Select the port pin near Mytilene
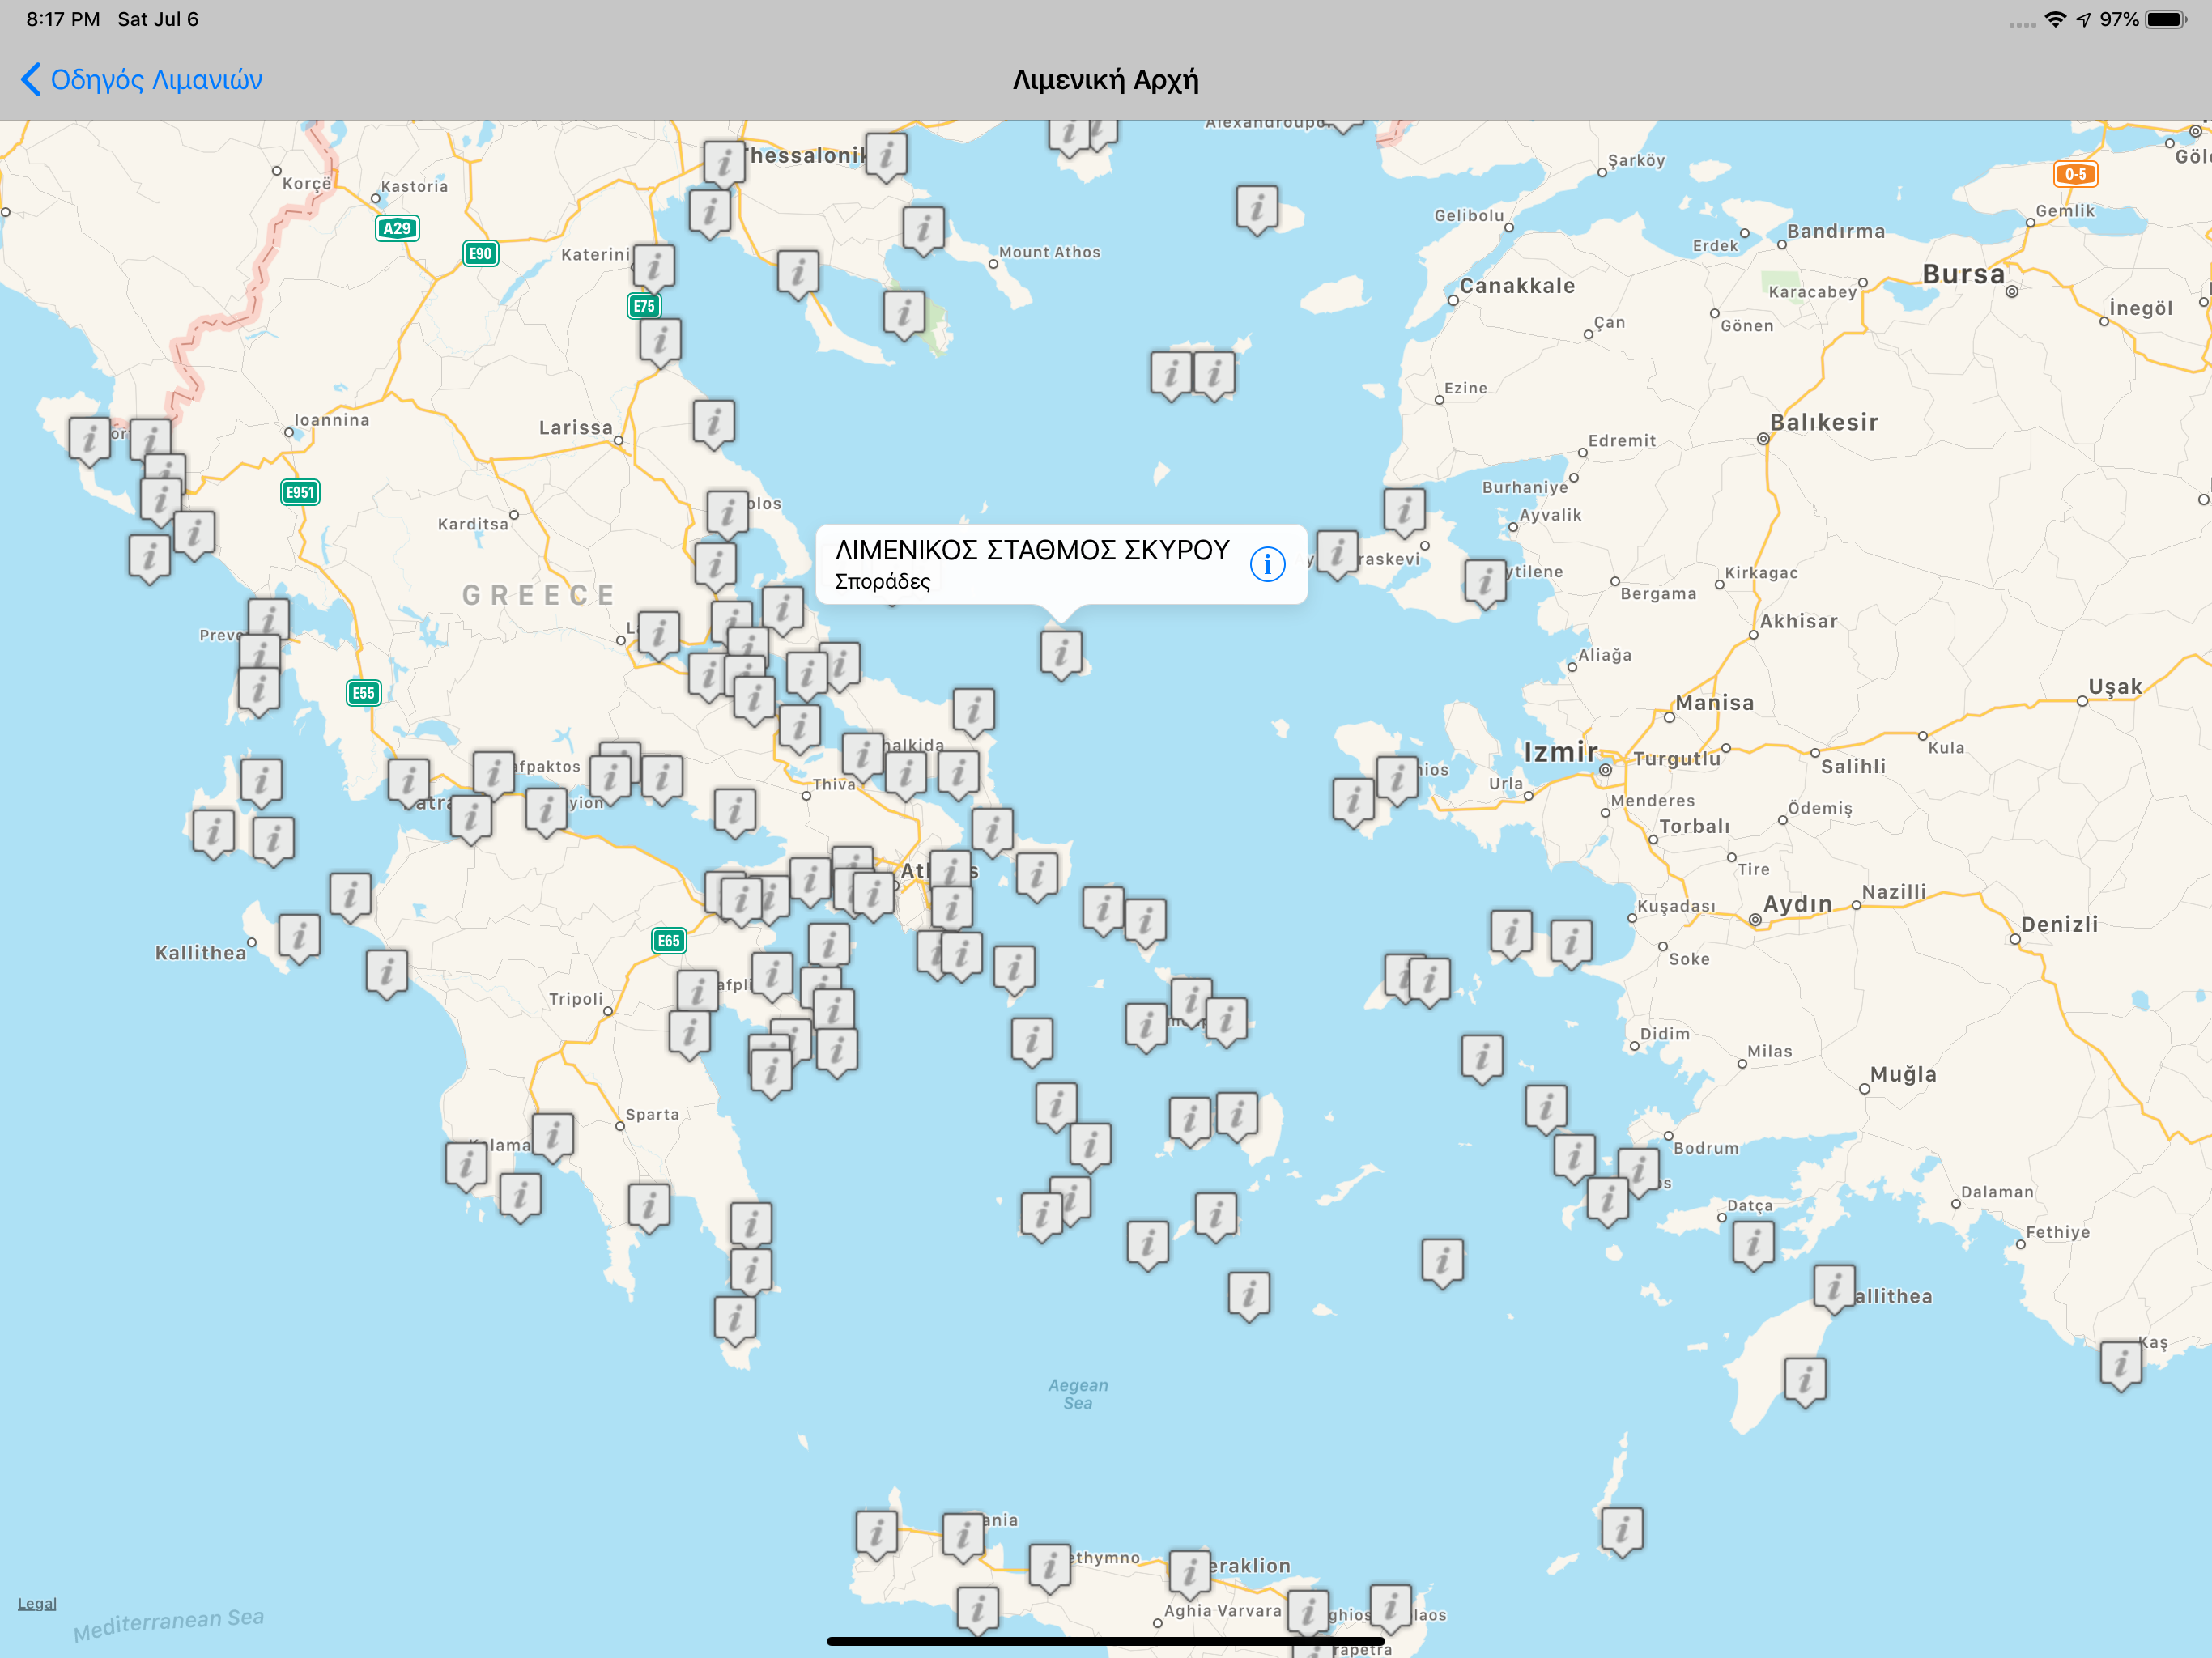The width and height of the screenshot is (2212, 1658). [1484, 583]
